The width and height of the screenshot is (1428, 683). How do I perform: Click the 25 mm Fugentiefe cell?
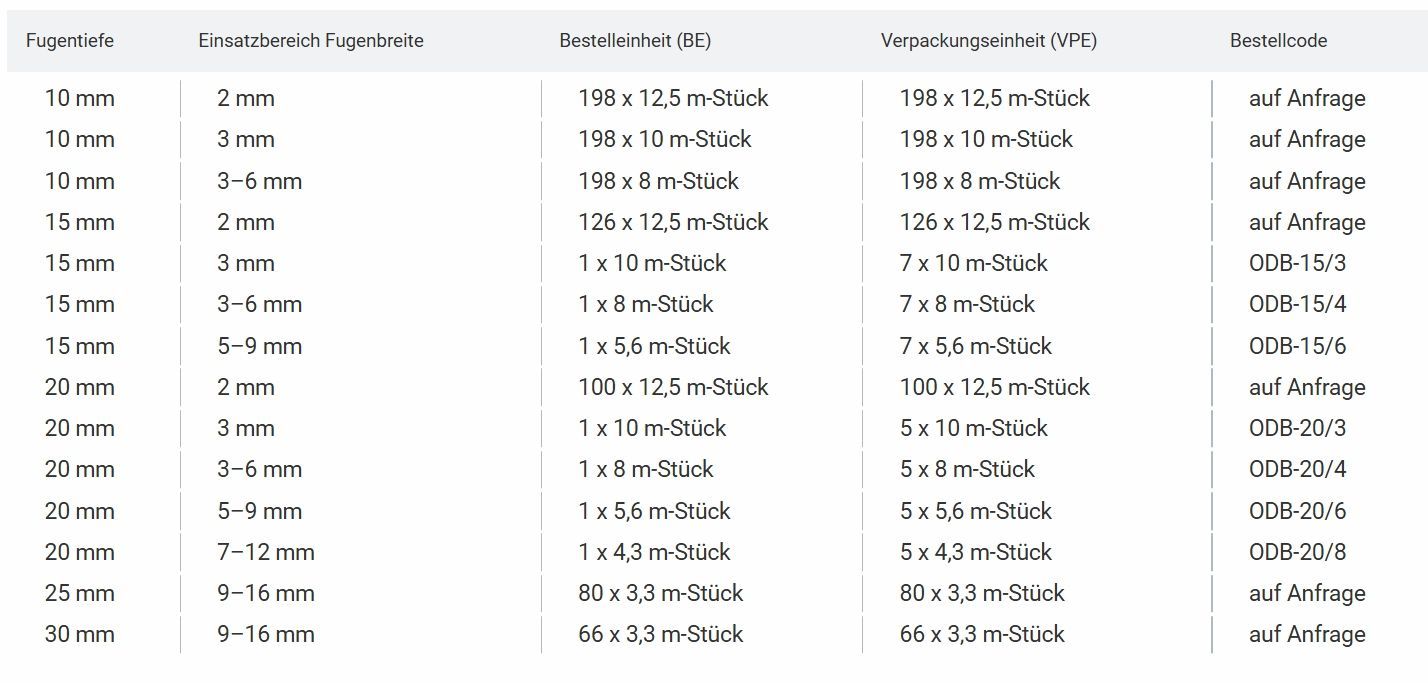click(80, 593)
